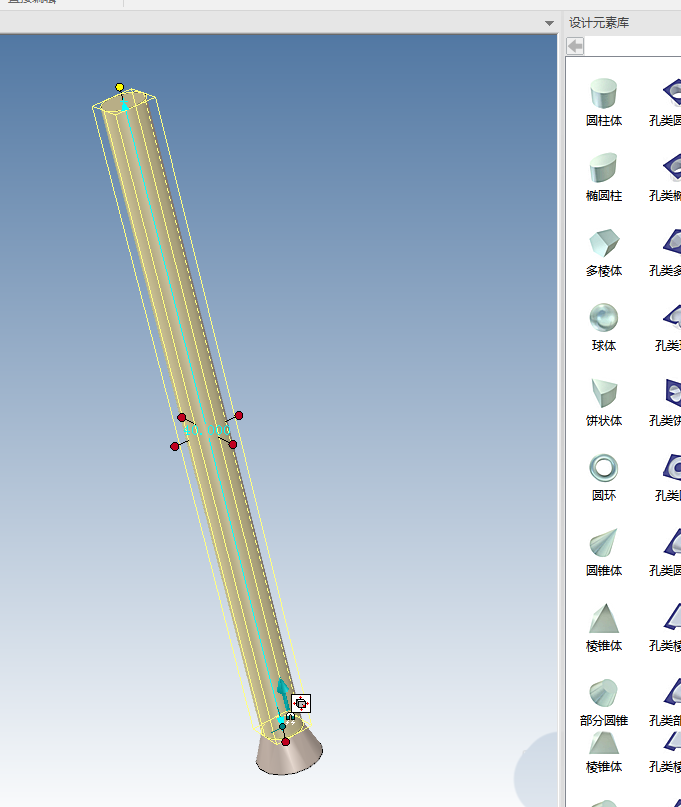Viewport: 681px width, 807px height.
Task: Select the grey cone base shape
Action: click(289, 757)
